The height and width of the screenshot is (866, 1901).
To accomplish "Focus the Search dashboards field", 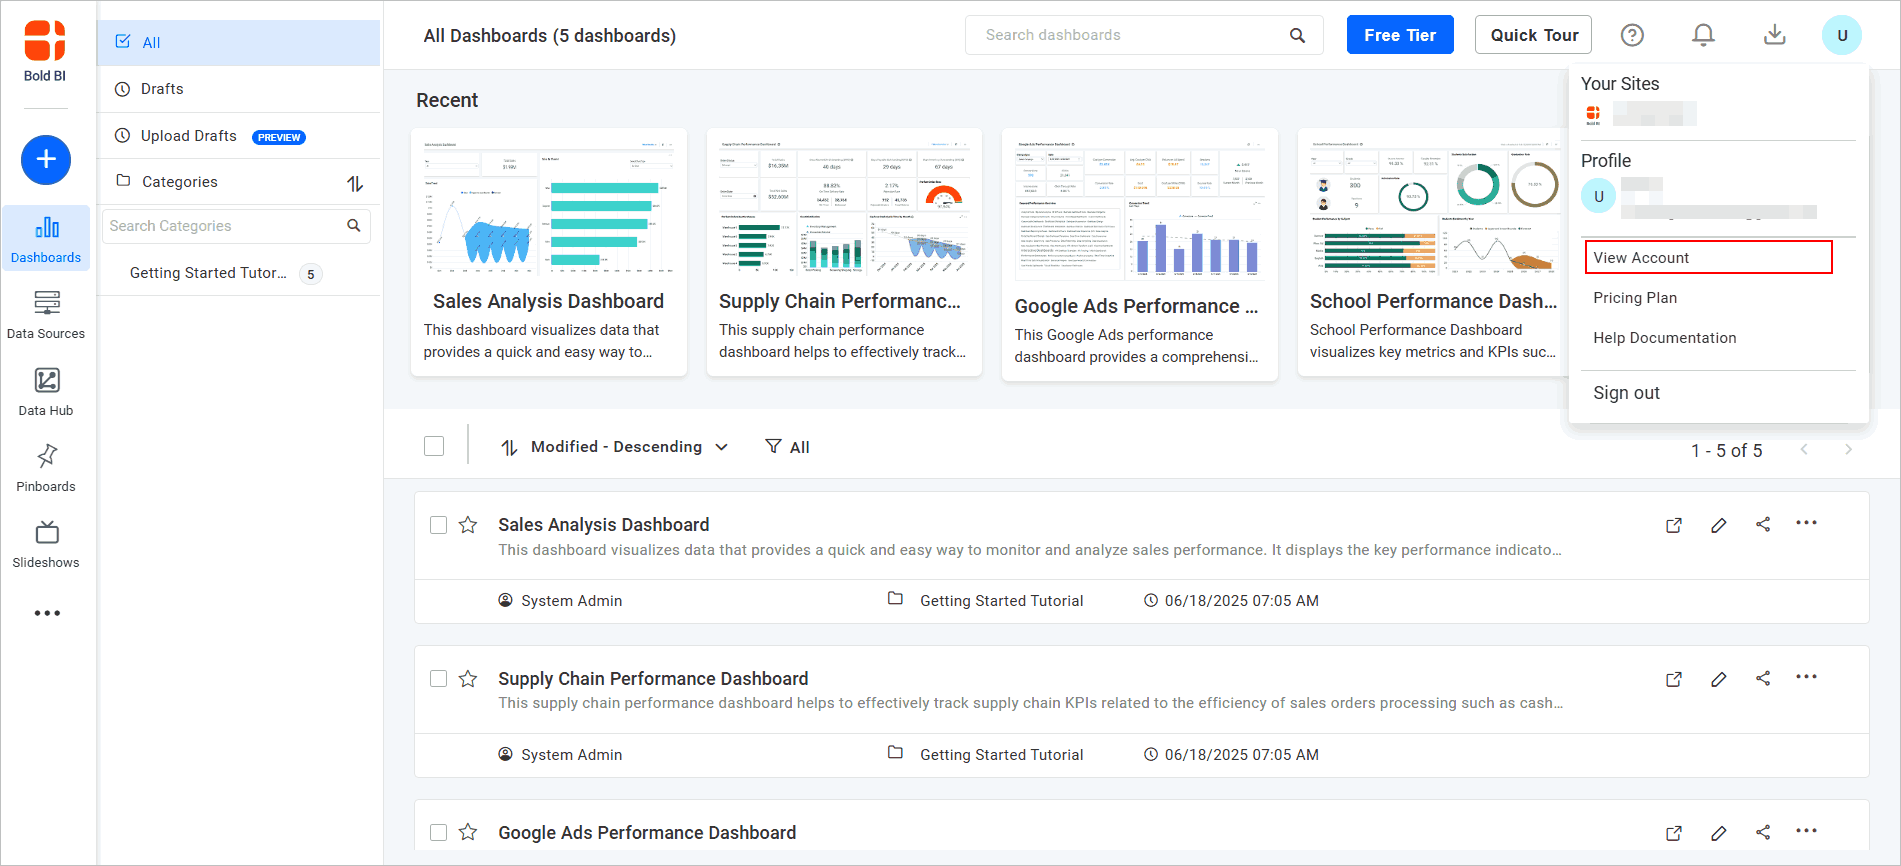I will pyautogui.click(x=1144, y=35).
